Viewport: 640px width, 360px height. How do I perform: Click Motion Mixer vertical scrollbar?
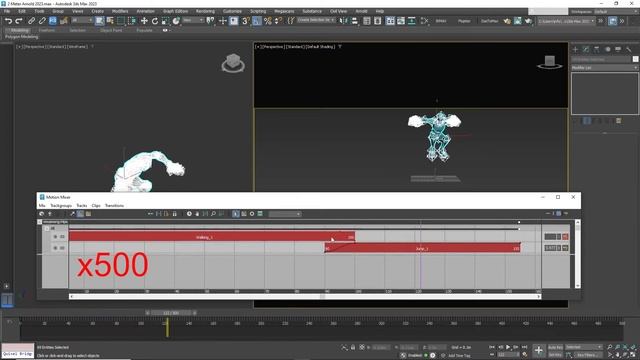point(578,254)
